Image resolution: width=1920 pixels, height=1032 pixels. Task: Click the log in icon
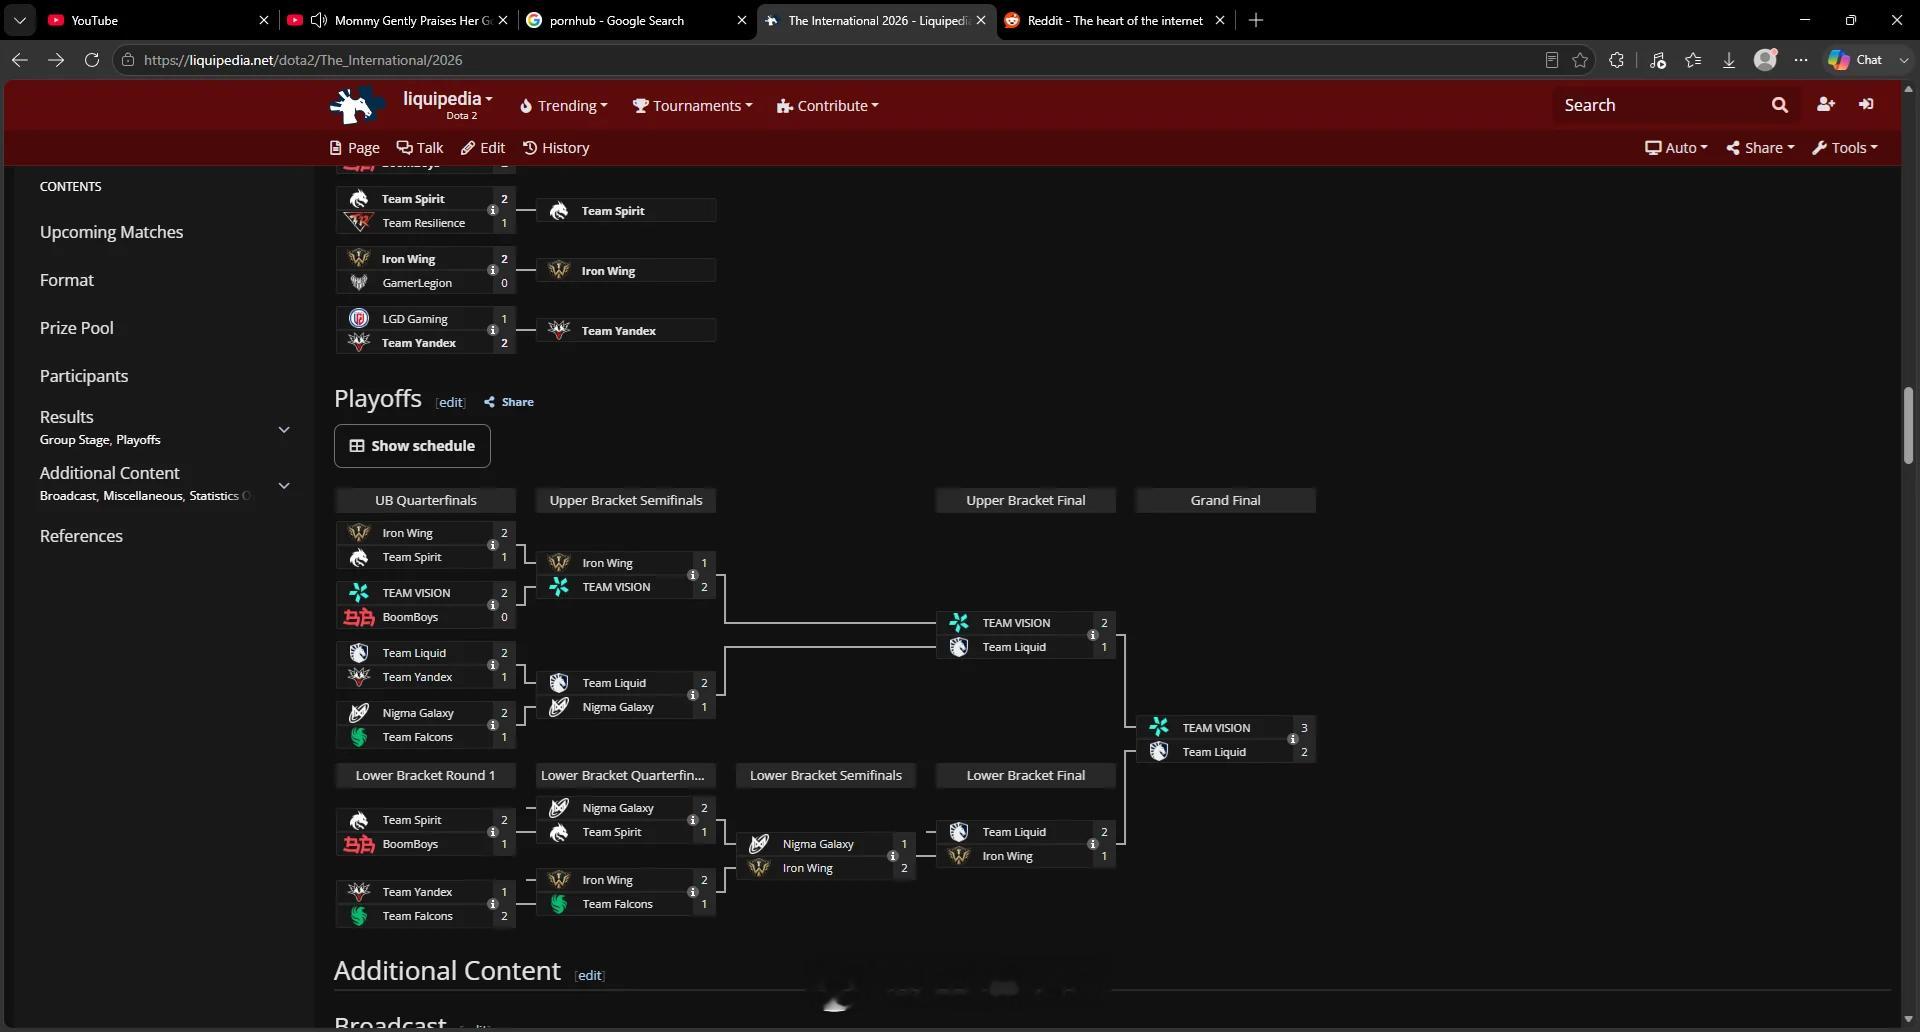tap(1866, 104)
